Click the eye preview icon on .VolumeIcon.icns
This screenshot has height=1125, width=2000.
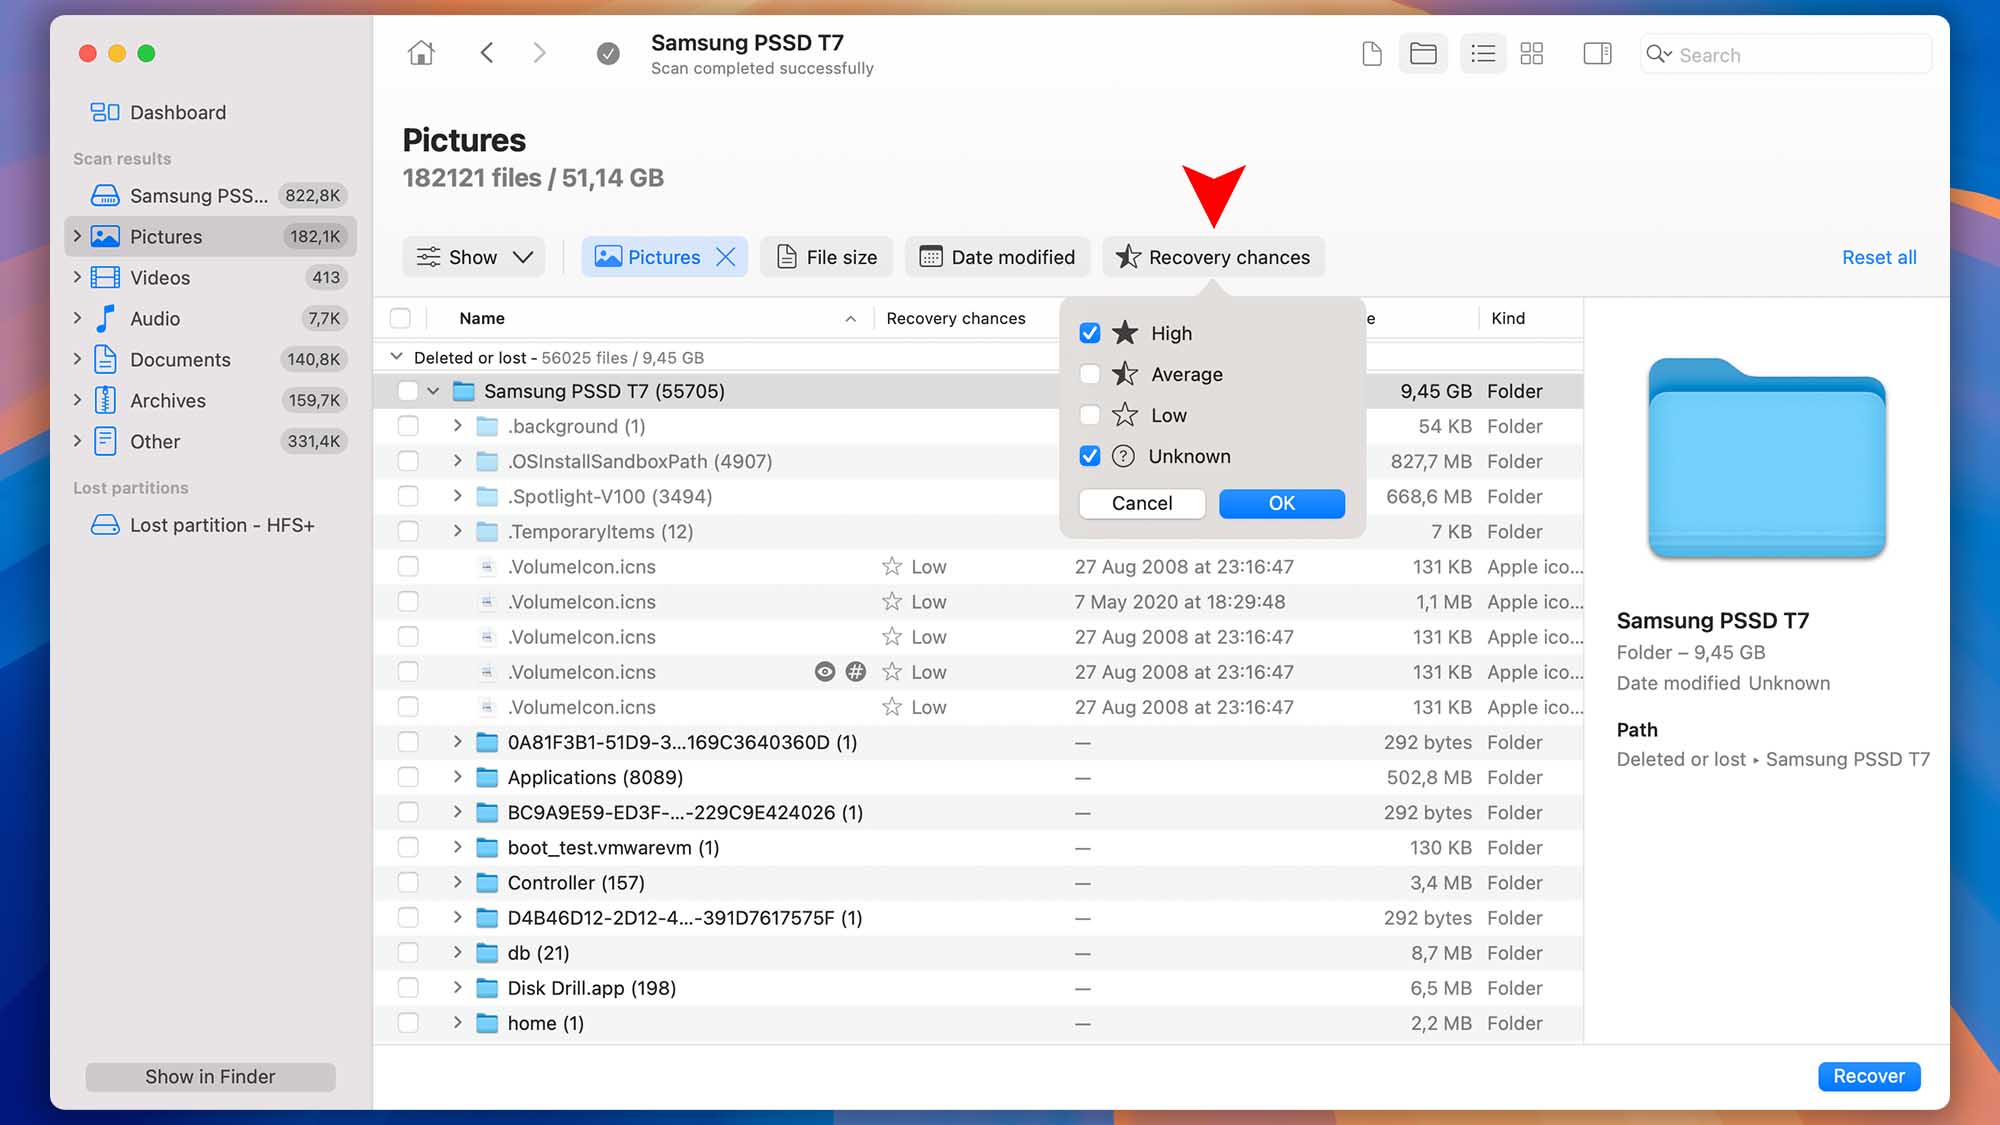point(824,672)
